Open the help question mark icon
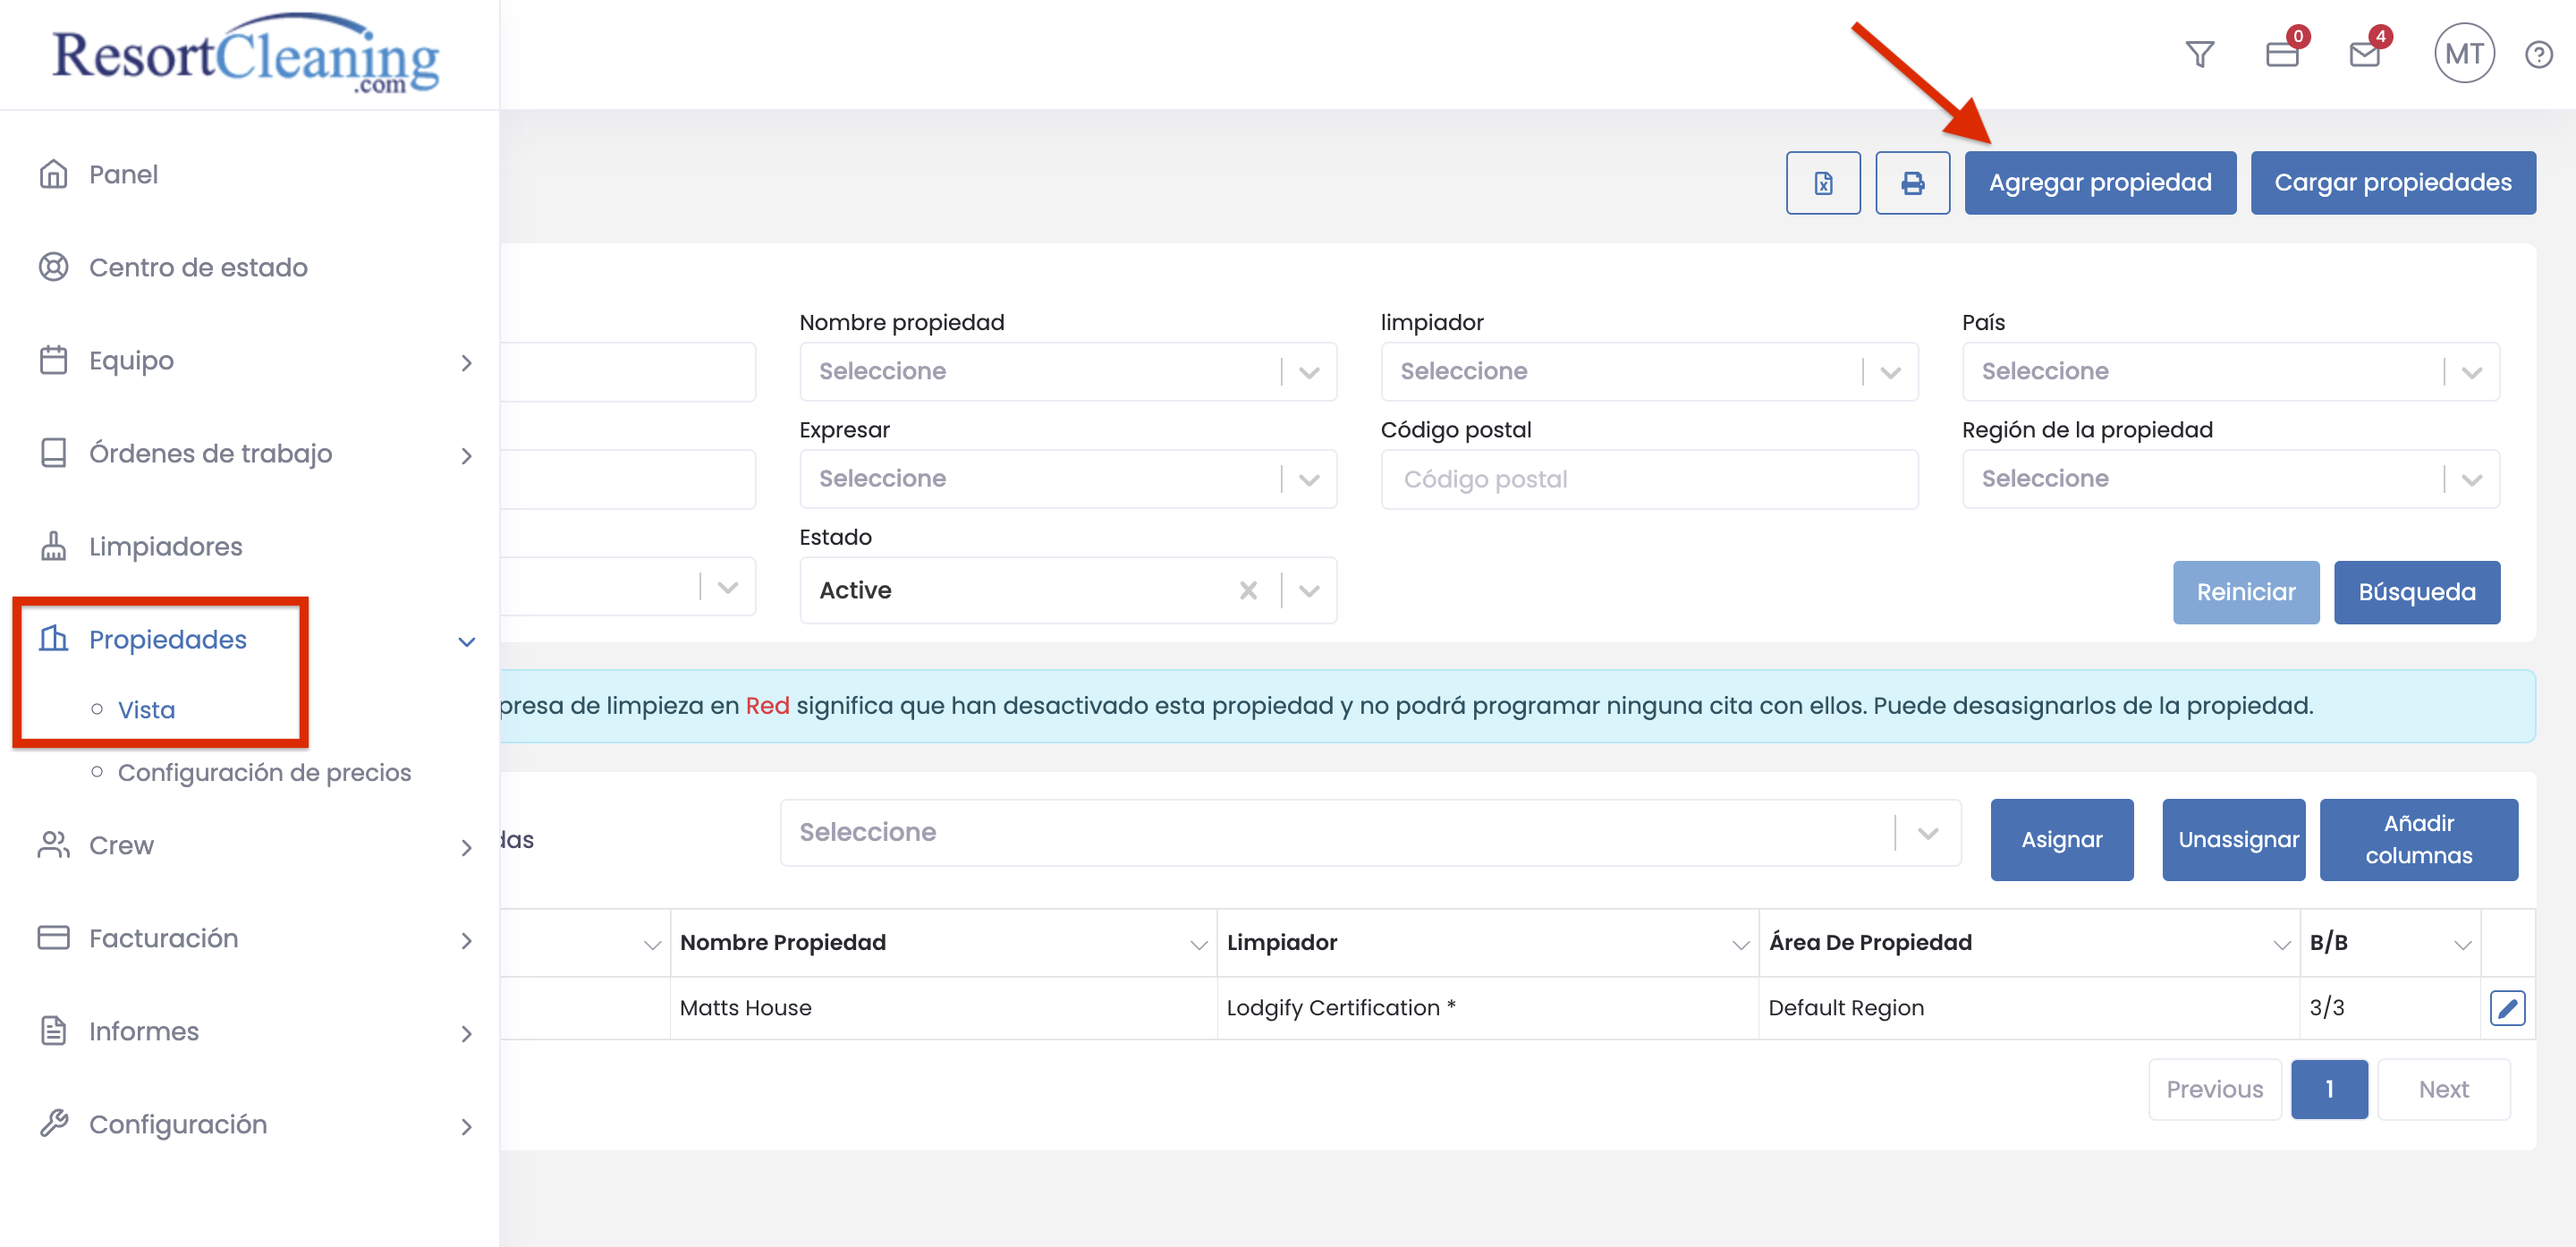The width and height of the screenshot is (2576, 1247). tap(2538, 54)
